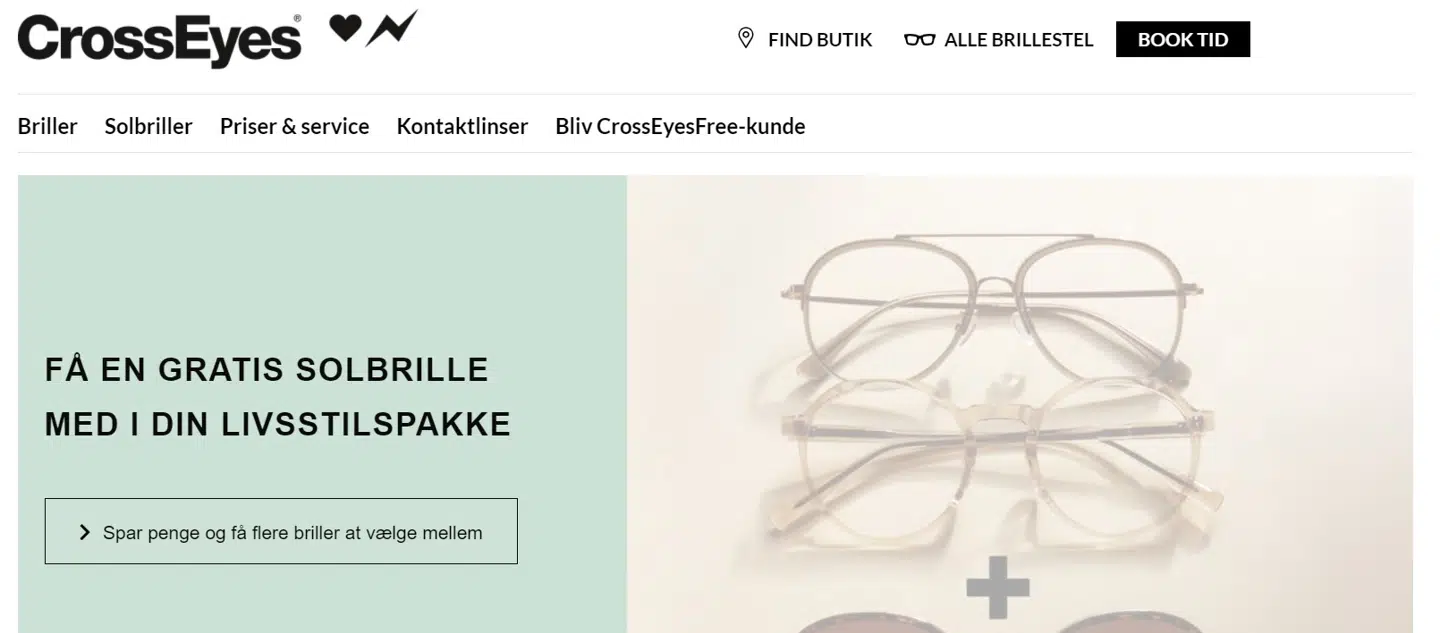Select Solbriller in the navigation
The height and width of the screenshot is (633, 1440).
click(148, 126)
